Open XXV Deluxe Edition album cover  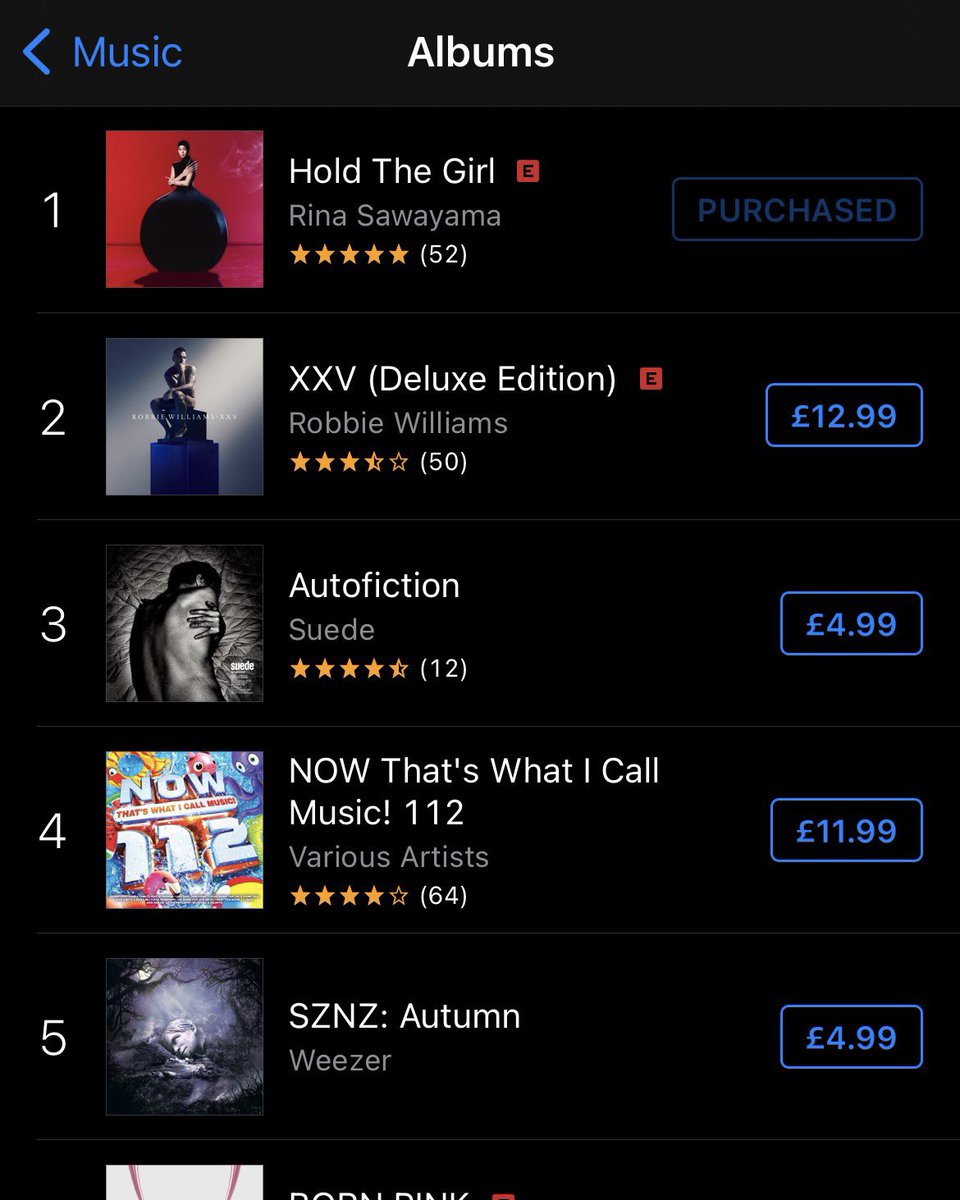point(185,416)
